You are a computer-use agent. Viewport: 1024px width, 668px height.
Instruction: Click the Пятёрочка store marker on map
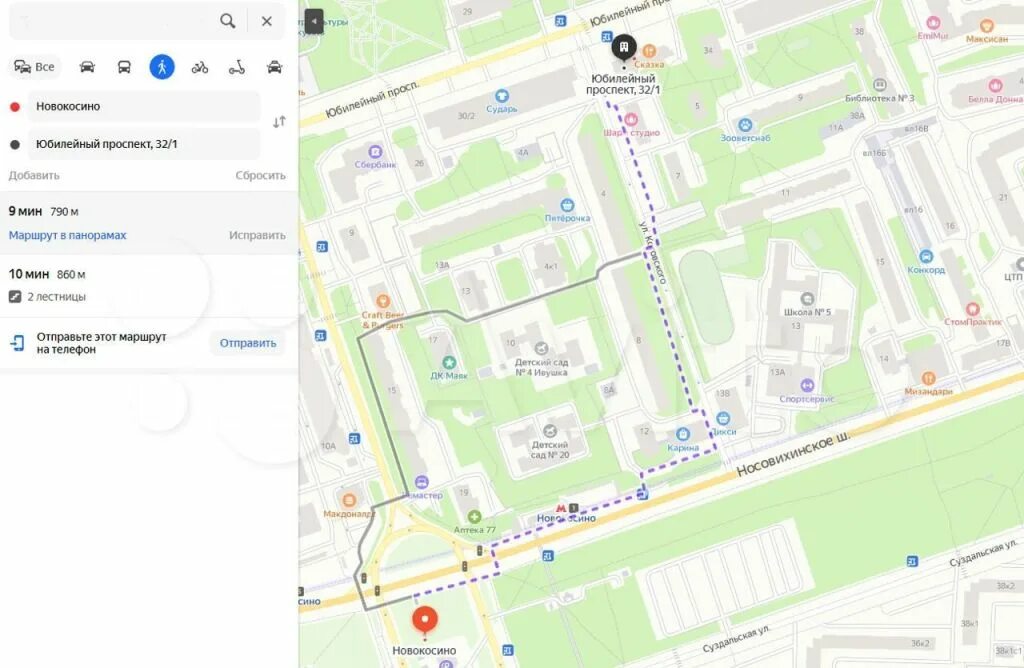tap(568, 206)
